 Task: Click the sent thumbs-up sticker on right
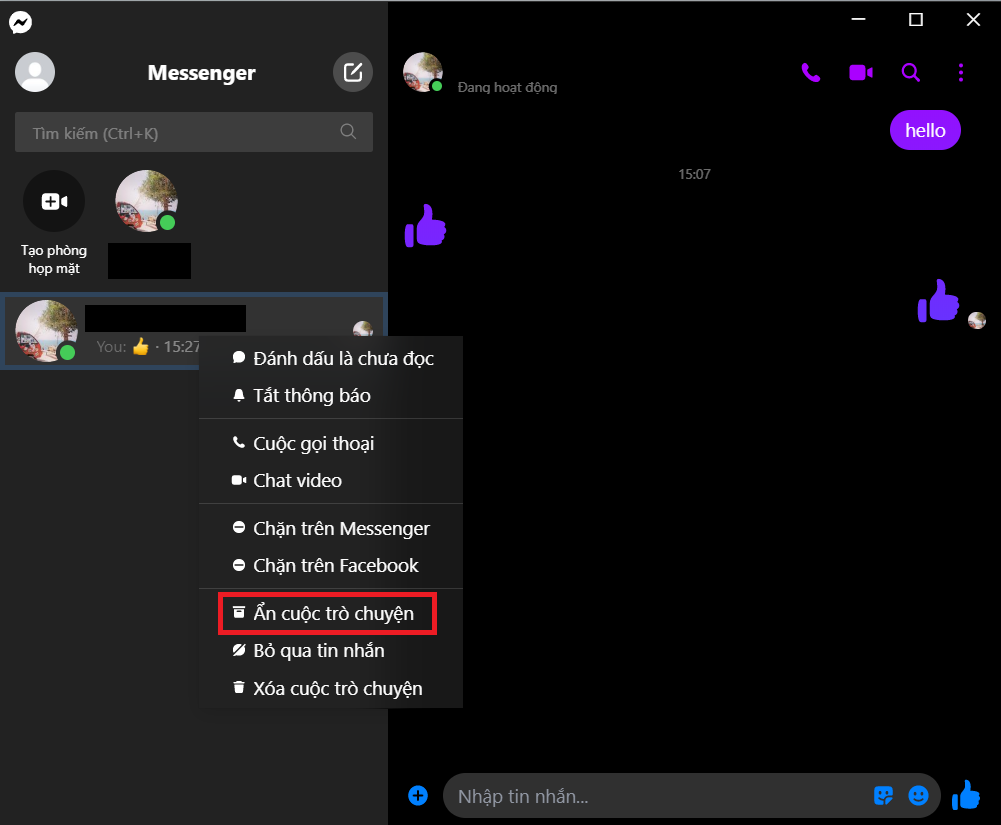coord(938,301)
